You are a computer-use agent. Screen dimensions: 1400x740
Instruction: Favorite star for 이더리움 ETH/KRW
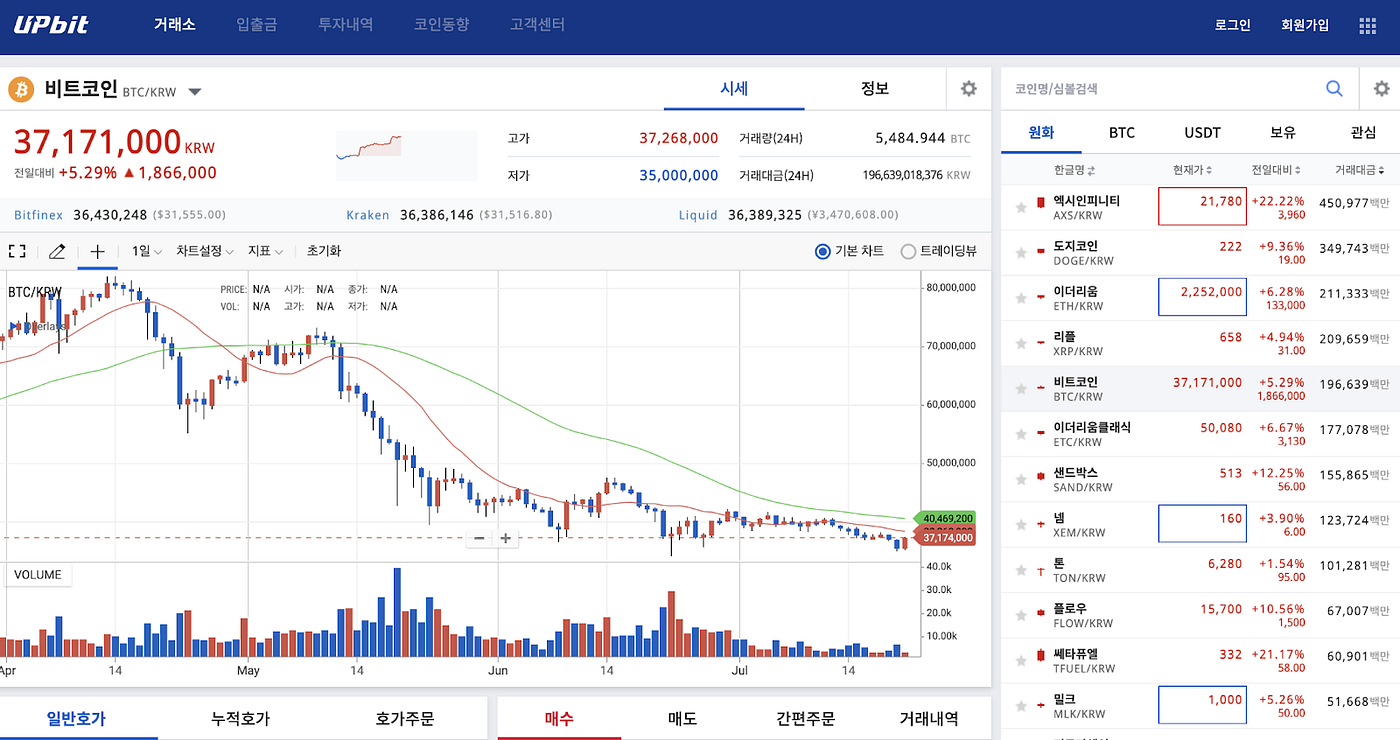coord(1021,298)
